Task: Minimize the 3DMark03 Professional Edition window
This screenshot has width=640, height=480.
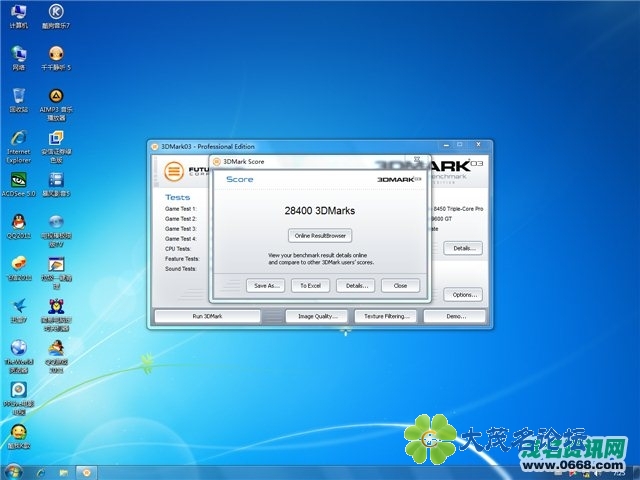Action: (x=446, y=145)
